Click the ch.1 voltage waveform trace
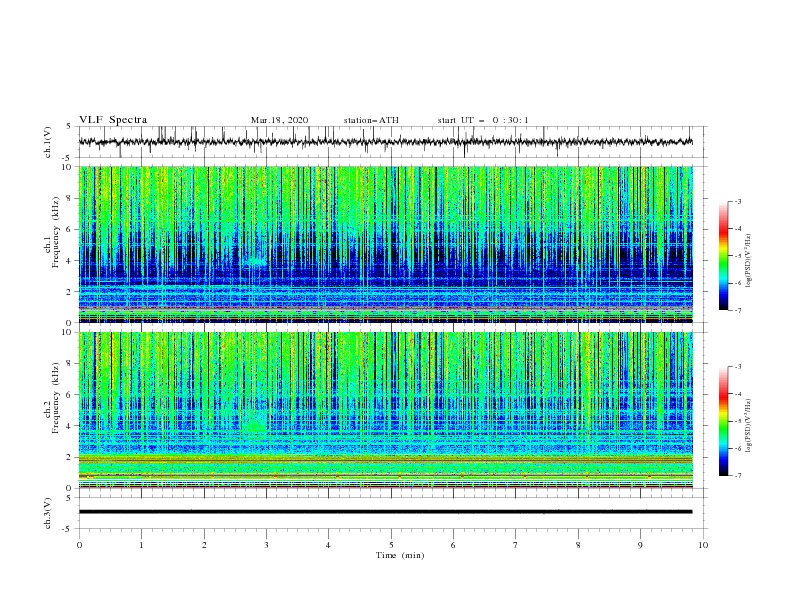 pyautogui.click(x=385, y=142)
